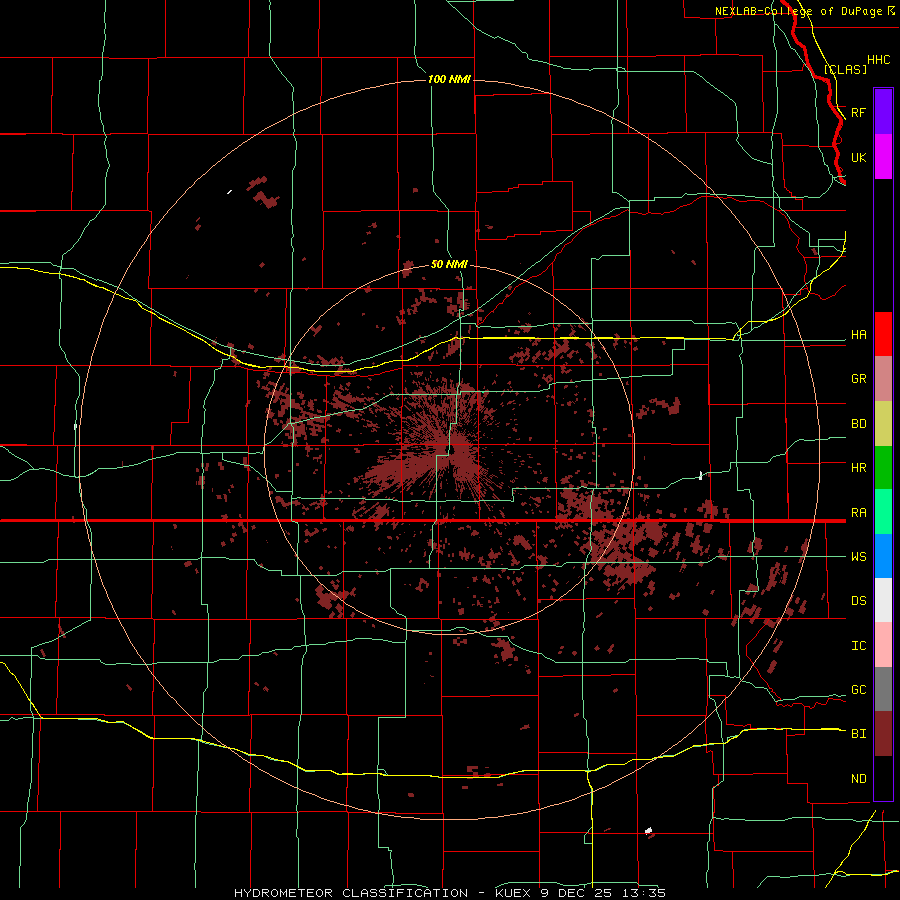Select the BI legend label
The image size is (900, 900).
coord(858,734)
